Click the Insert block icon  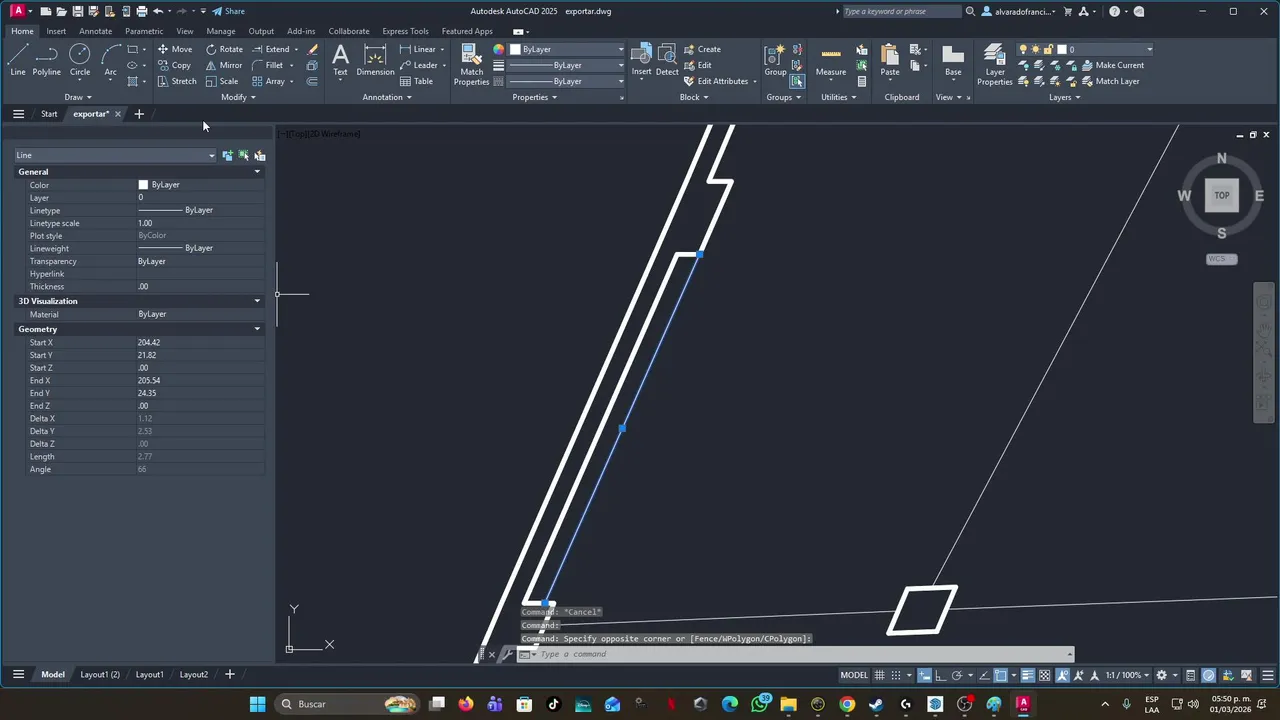coord(641,60)
